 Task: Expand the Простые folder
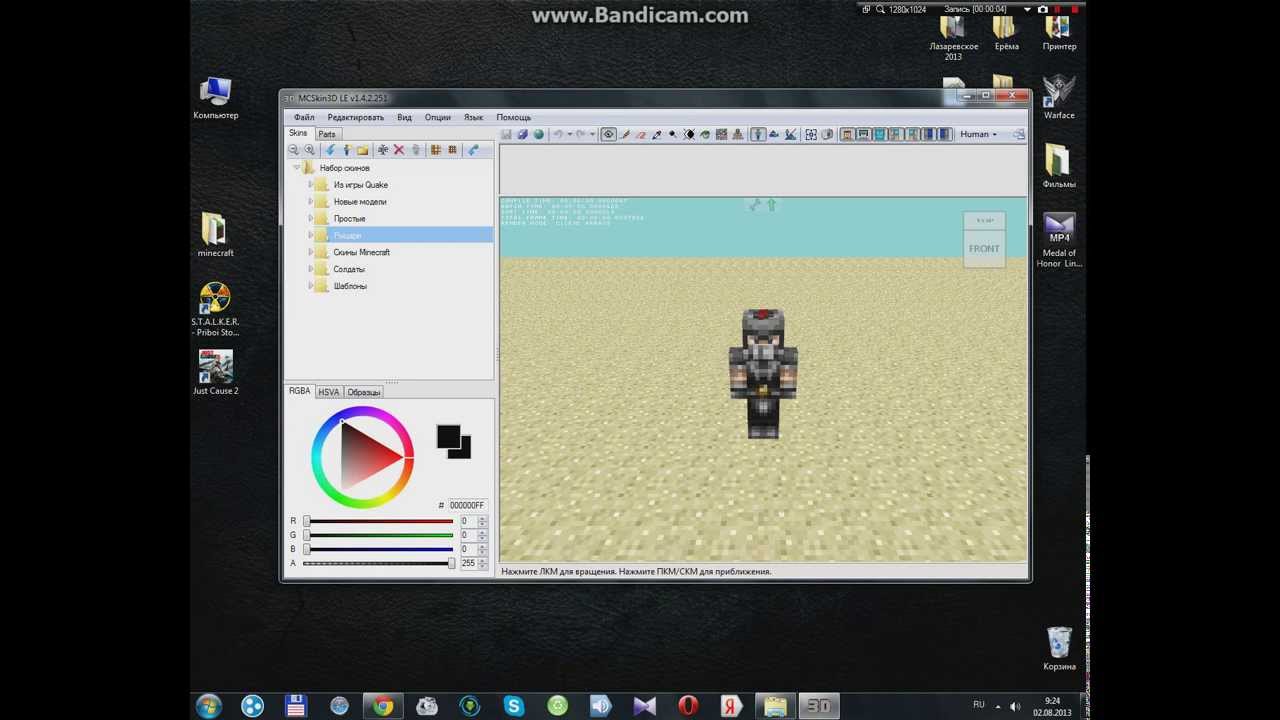pos(311,219)
